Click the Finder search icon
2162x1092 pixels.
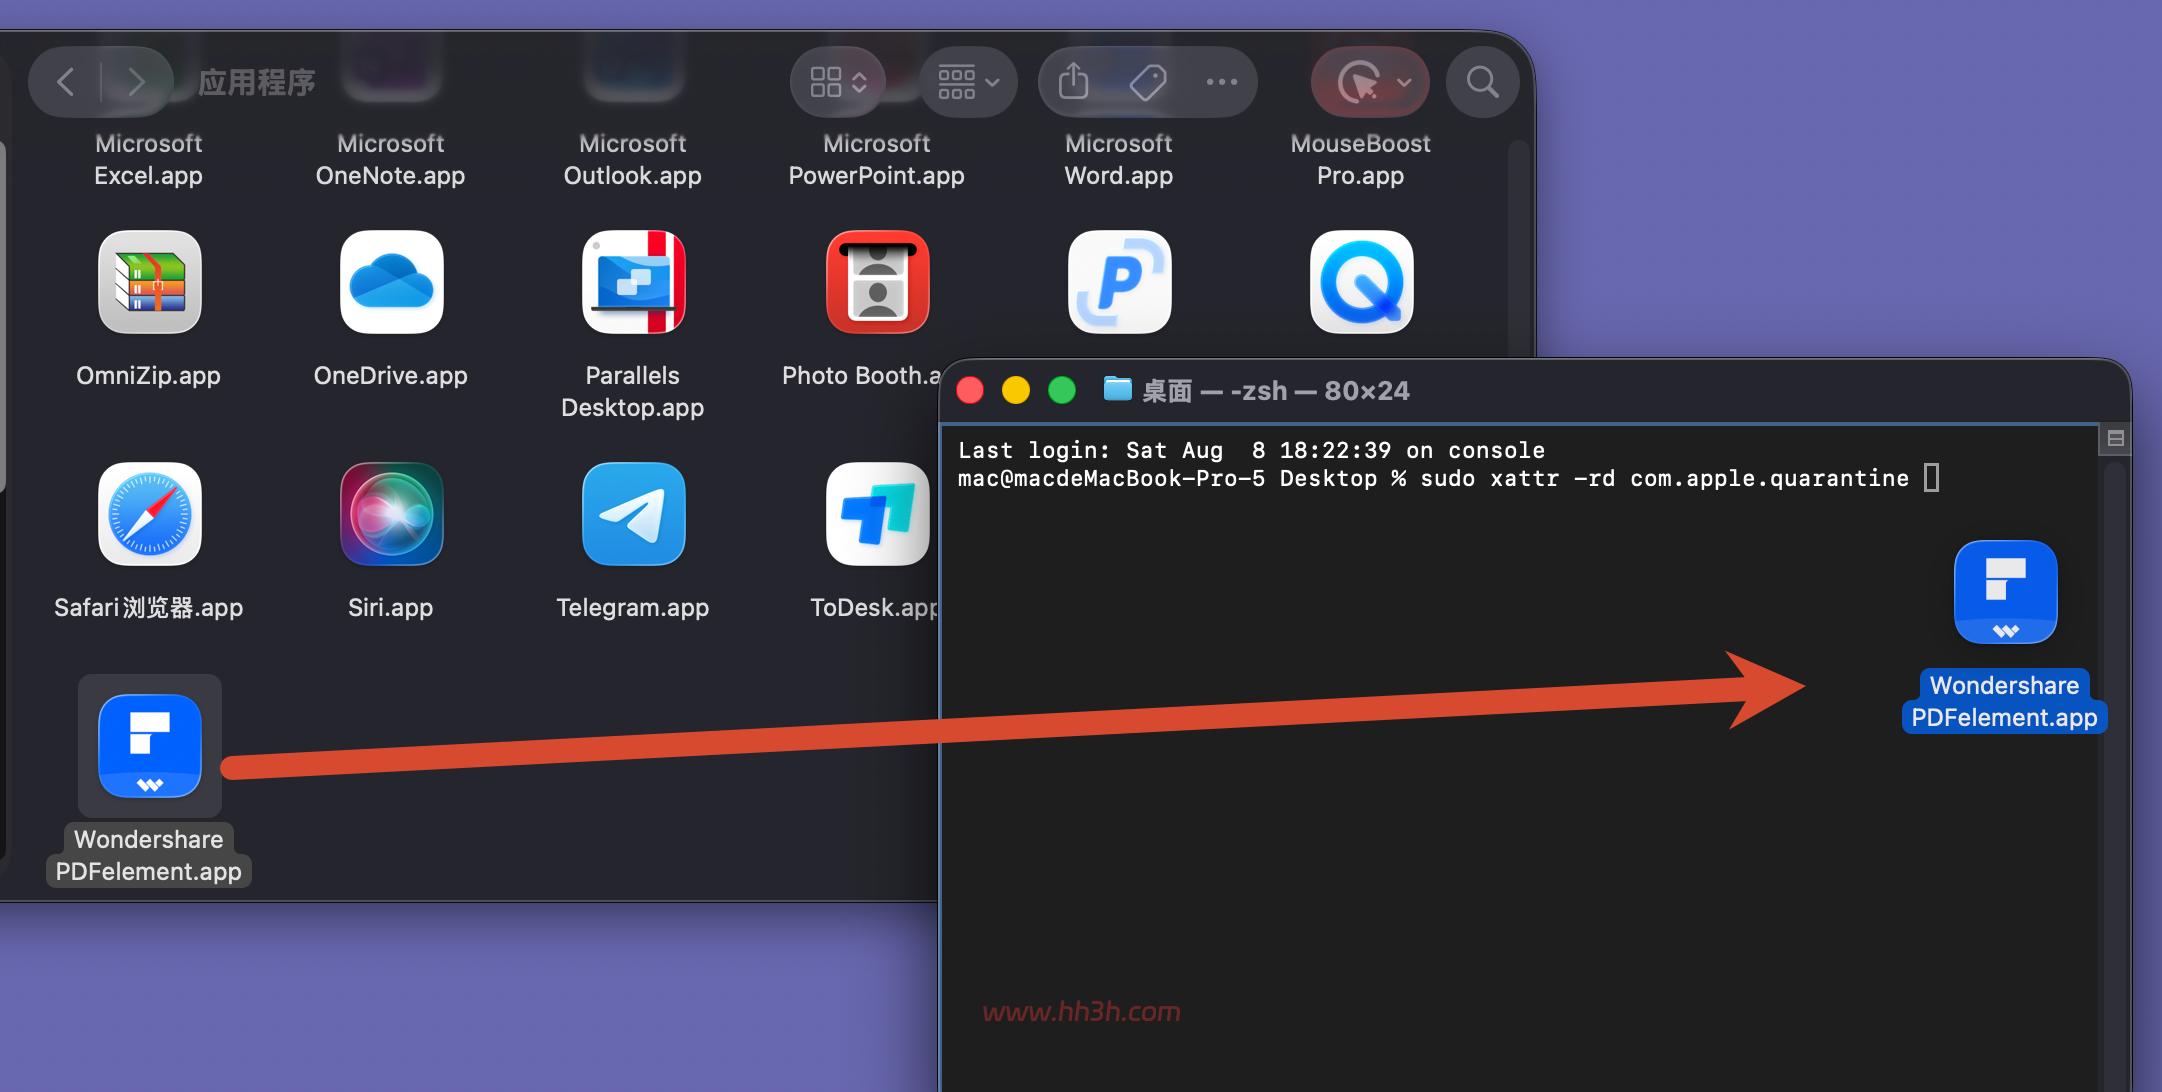tap(1482, 82)
